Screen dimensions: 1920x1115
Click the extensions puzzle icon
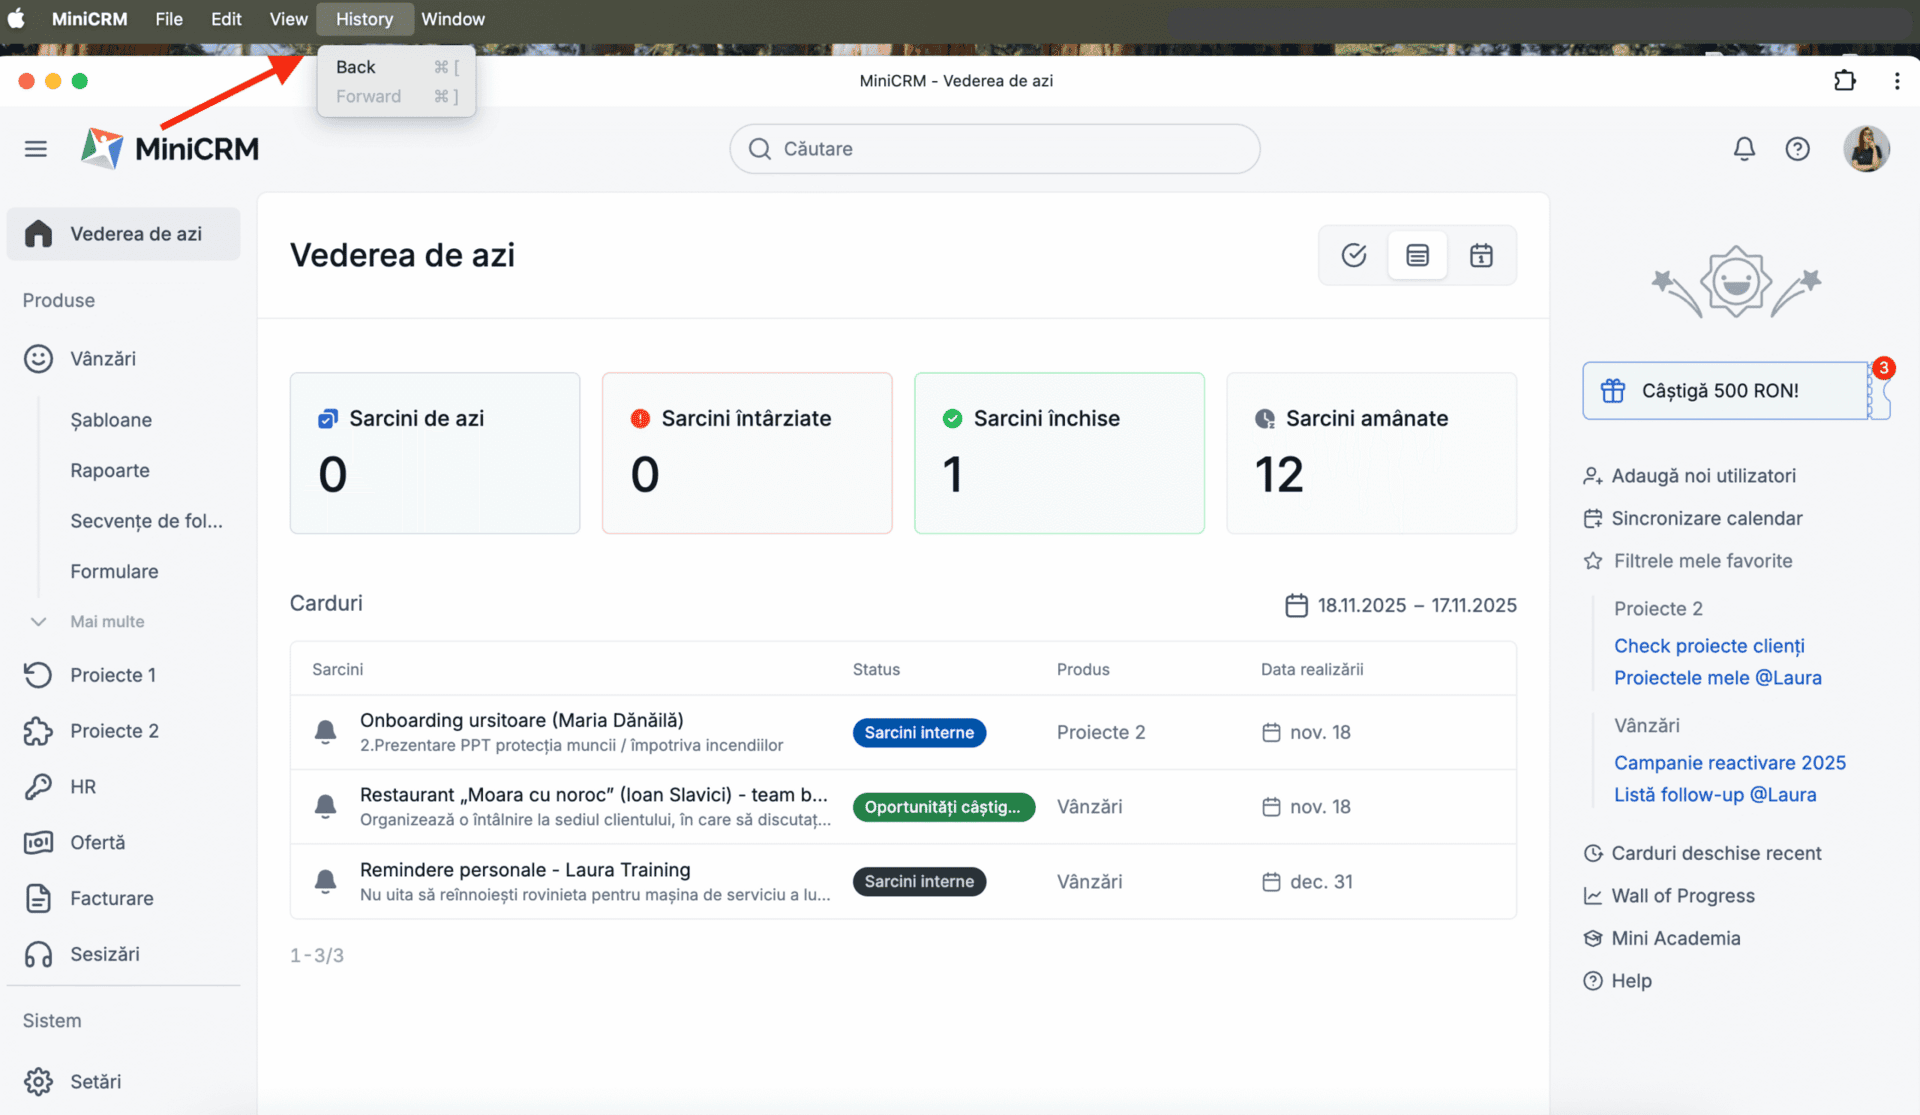[1845, 81]
